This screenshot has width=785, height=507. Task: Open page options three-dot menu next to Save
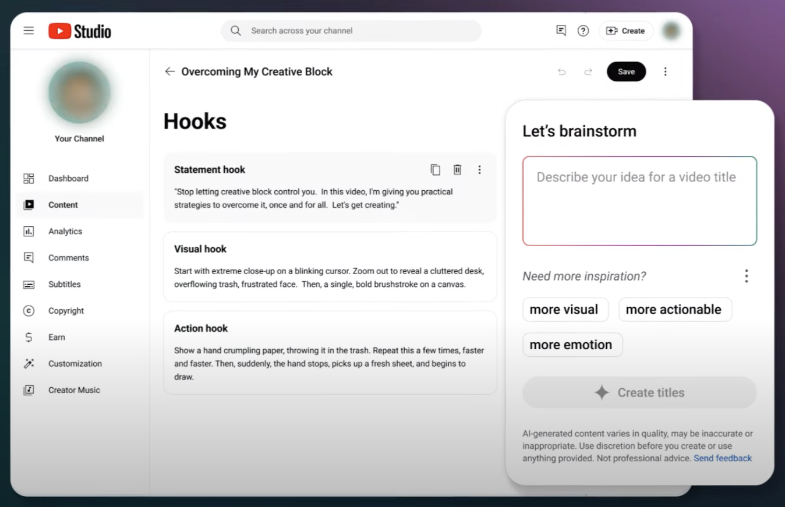(x=666, y=72)
